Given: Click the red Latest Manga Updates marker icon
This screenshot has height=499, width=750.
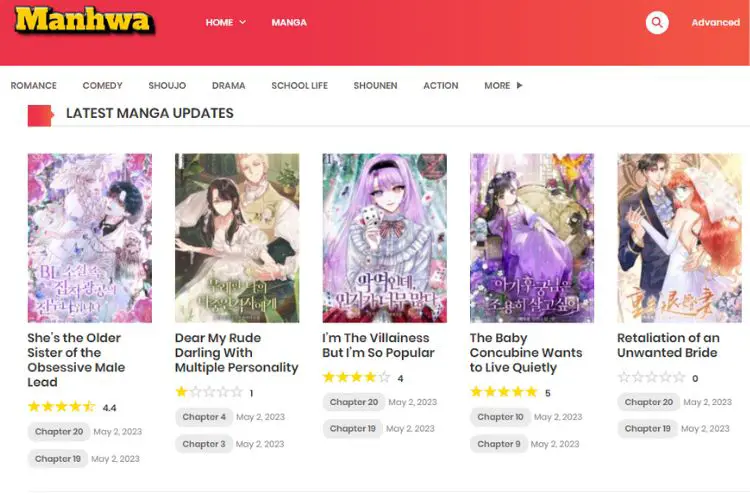Looking at the screenshot, I should click(40, 115).
